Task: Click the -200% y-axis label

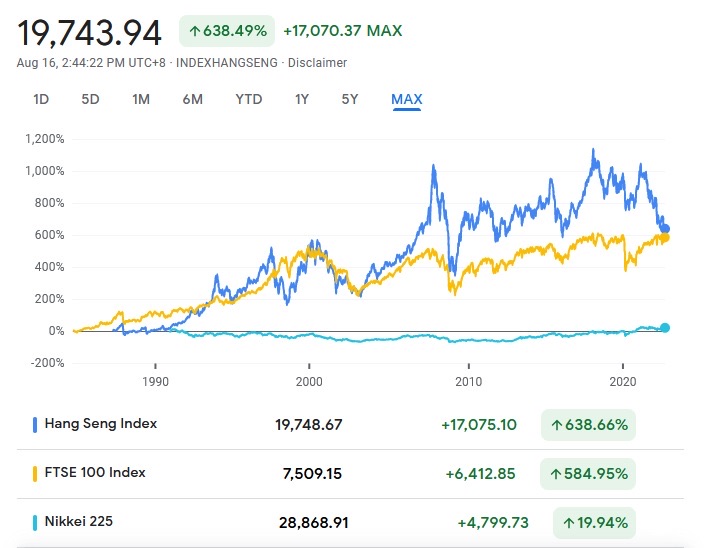Action: [x=48, y=363]
